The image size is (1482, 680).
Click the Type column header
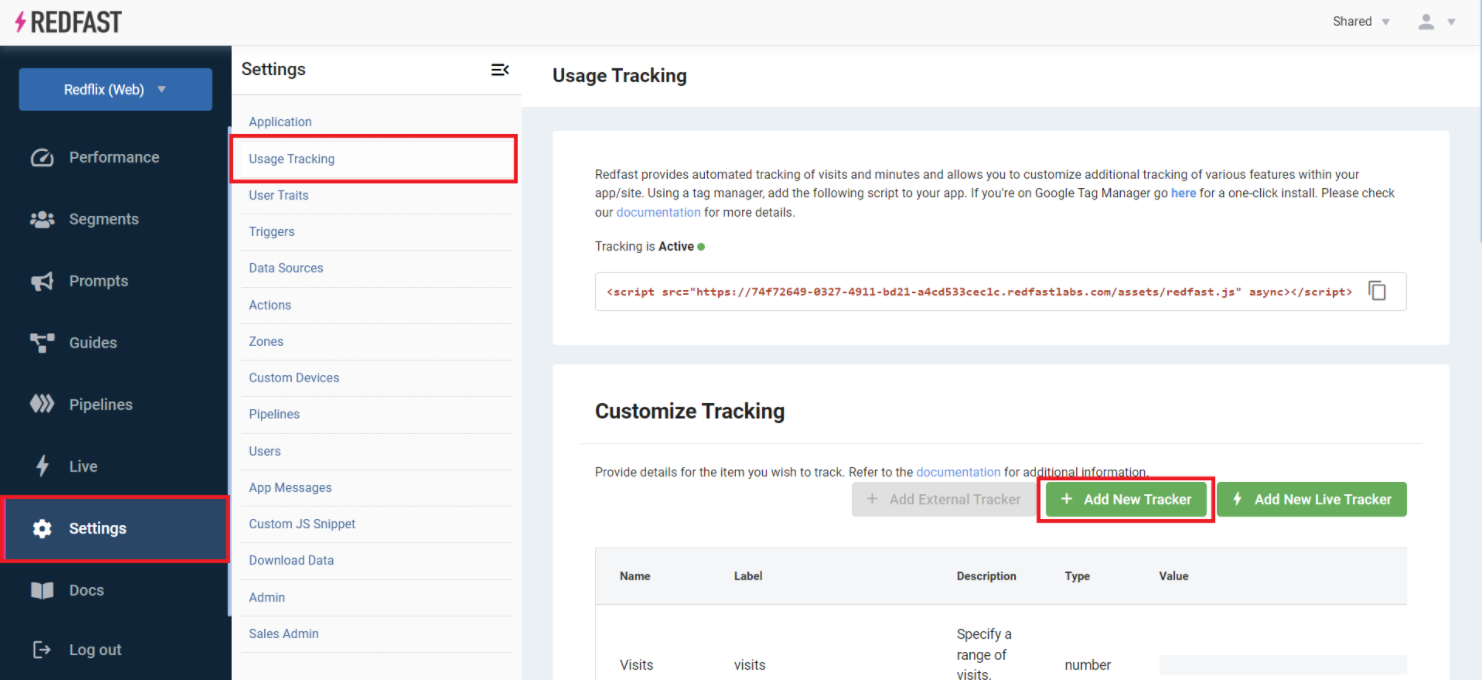coord(1077,576)
